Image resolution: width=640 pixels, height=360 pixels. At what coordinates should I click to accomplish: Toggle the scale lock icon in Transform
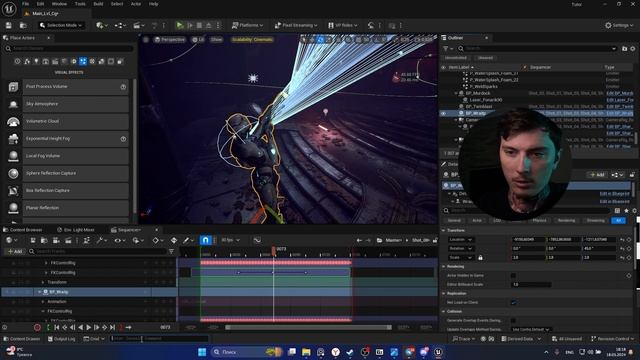pos(480,258)
